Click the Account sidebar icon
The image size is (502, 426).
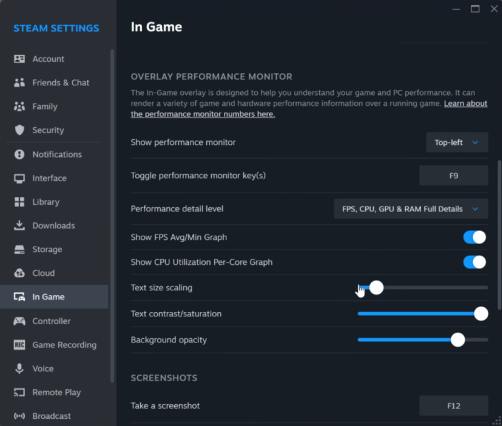19,59
